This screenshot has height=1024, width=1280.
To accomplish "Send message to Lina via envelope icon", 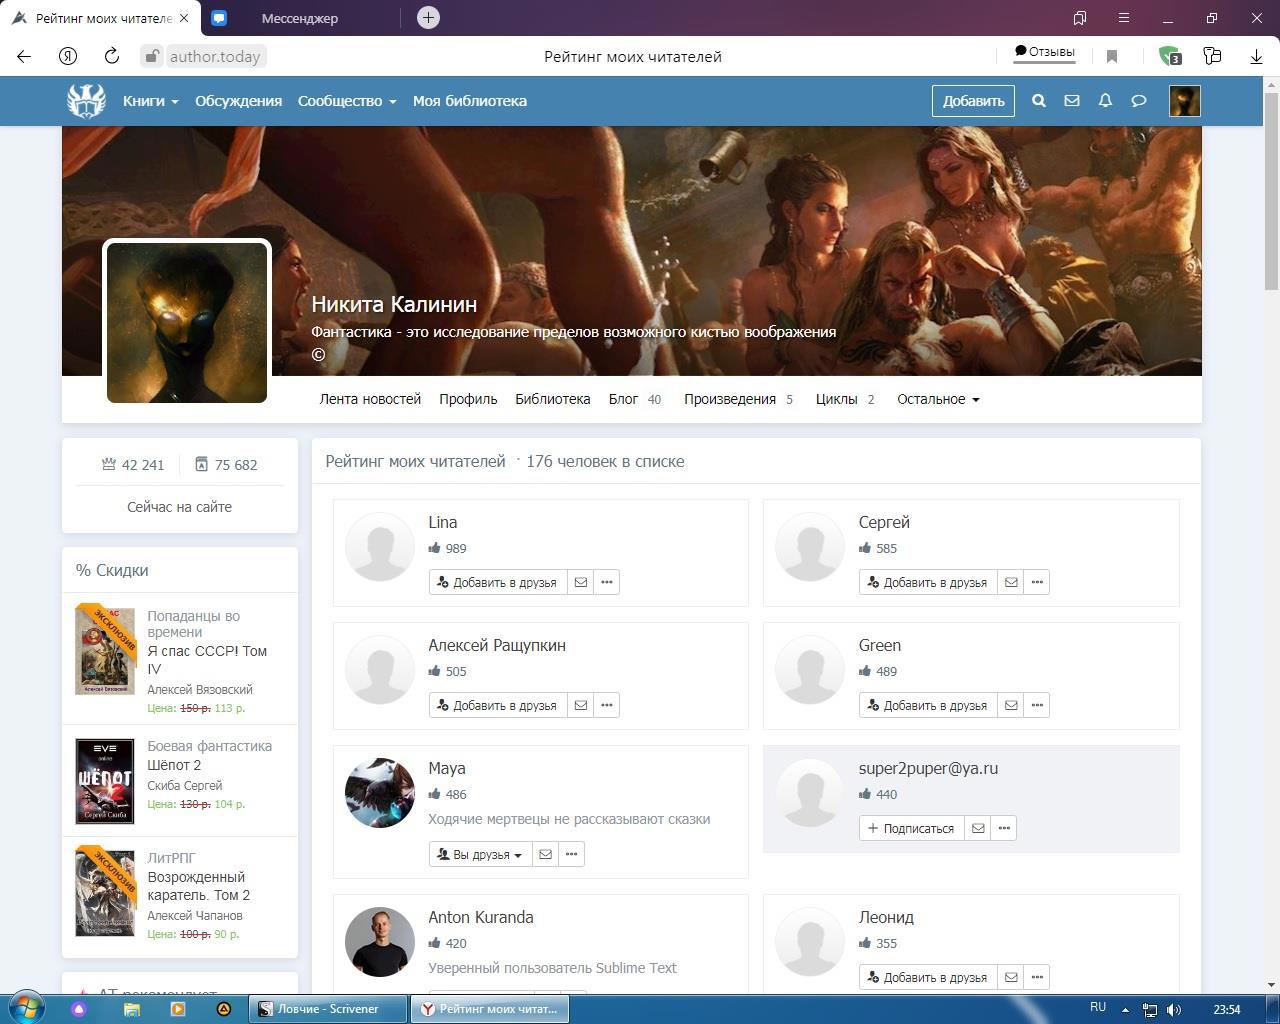I will pyautogui.click(x=581, y=582).
